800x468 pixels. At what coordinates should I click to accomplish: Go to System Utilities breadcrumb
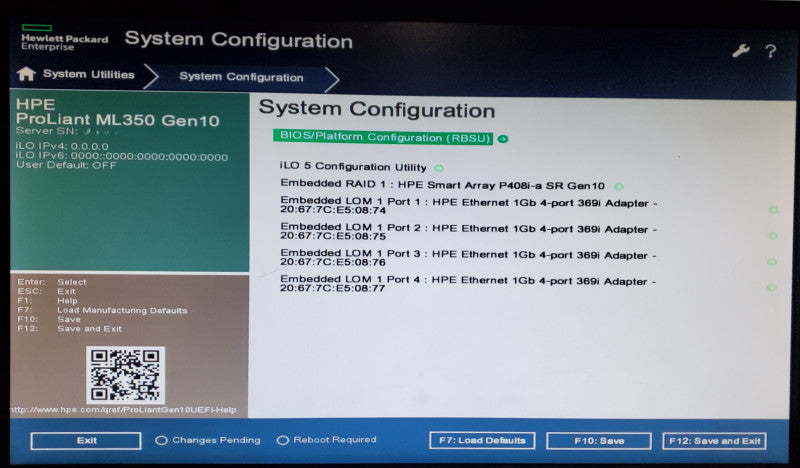(88, 75)
